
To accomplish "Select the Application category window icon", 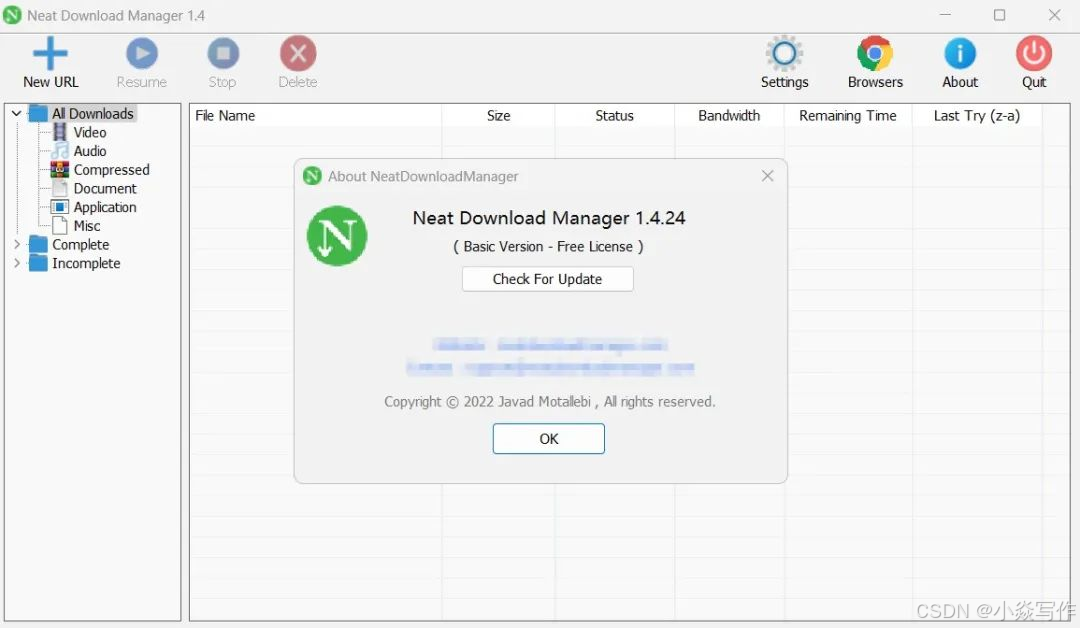I will tap(60, 207).
